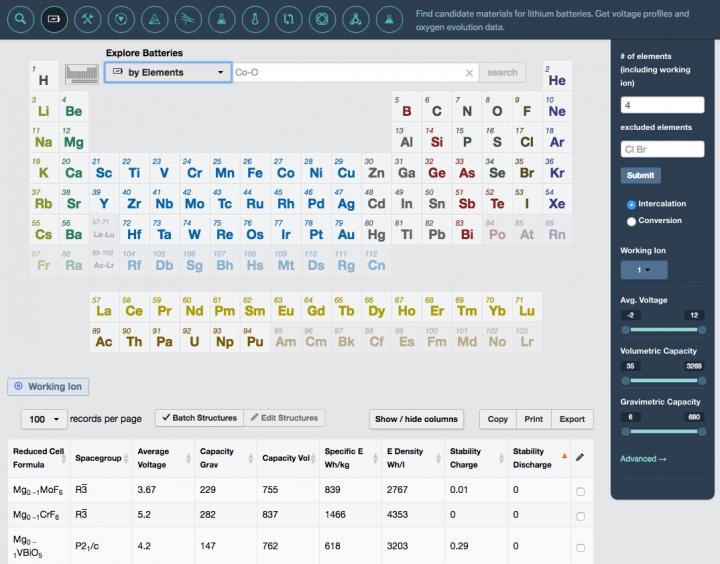Click the Avg. Voltage slider right handle
Screen dimensions: 720x564
[x=702, y=328]
